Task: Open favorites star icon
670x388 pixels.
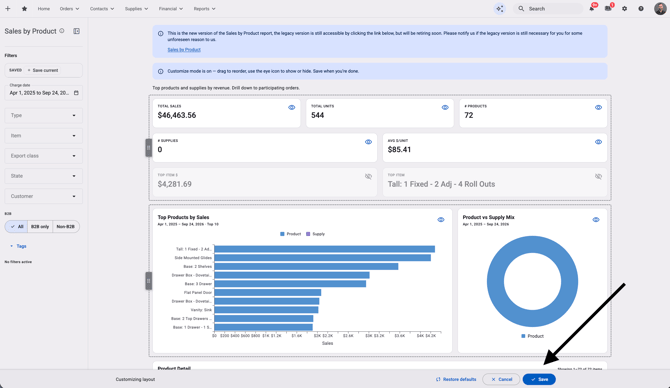Action: [24, 9]
